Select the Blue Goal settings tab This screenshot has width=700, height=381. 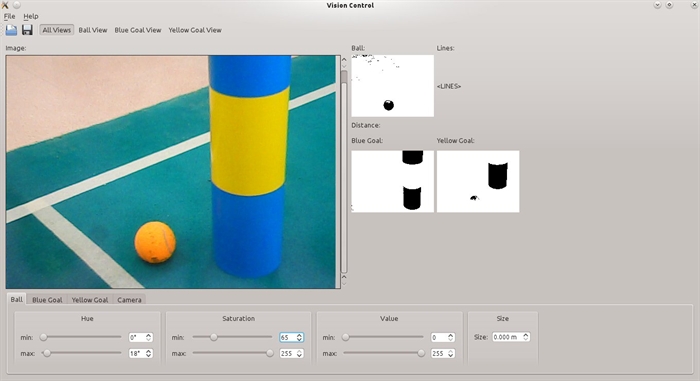point(47,300)
